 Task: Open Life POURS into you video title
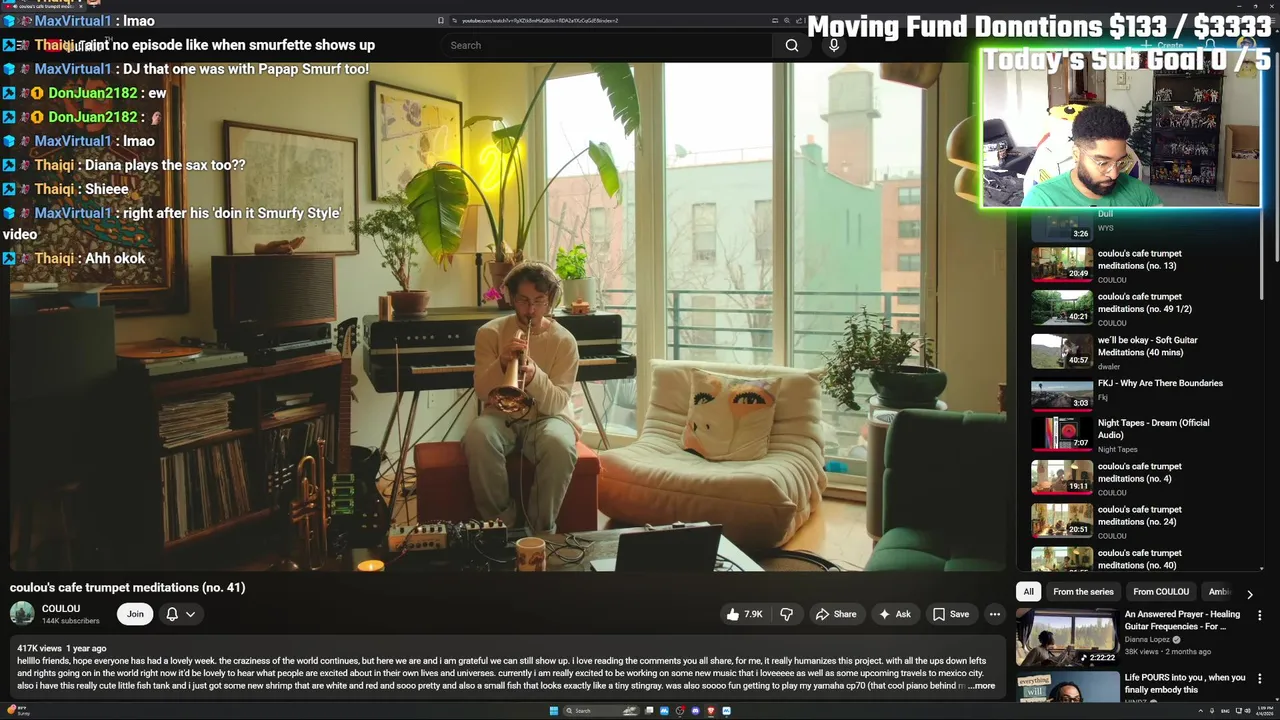point(1185,683)
